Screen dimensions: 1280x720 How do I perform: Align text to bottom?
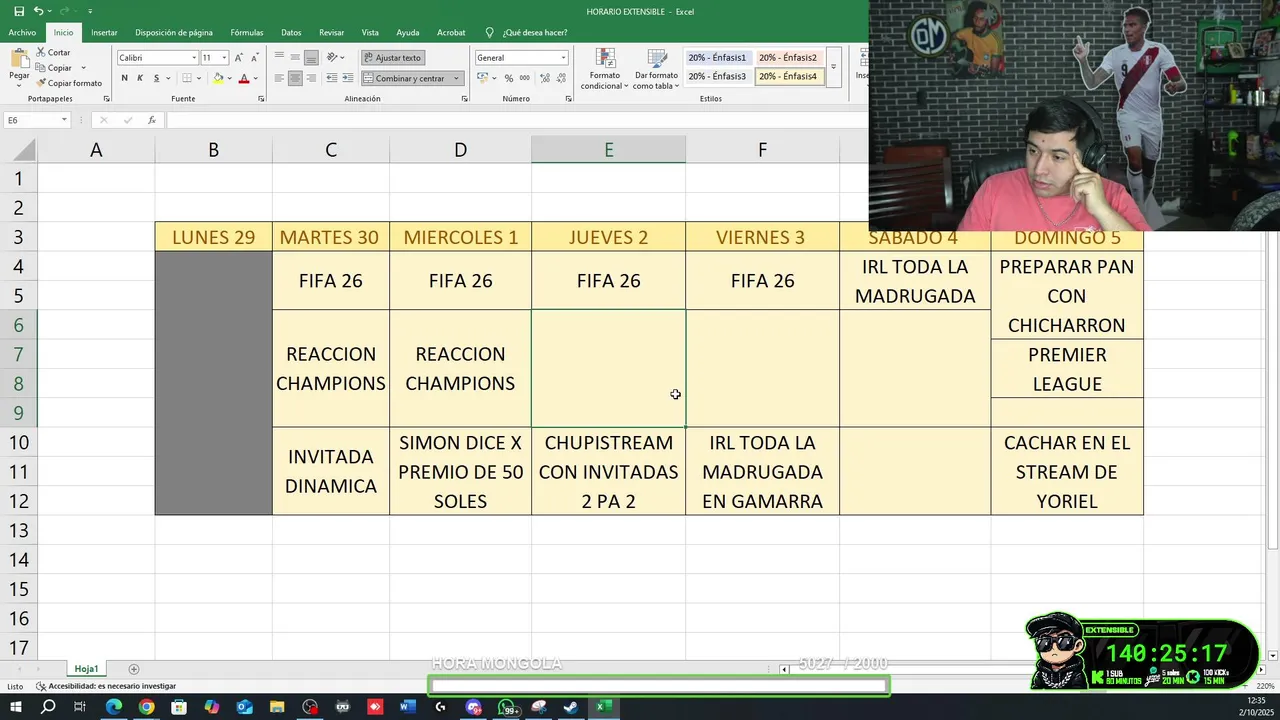311,57
